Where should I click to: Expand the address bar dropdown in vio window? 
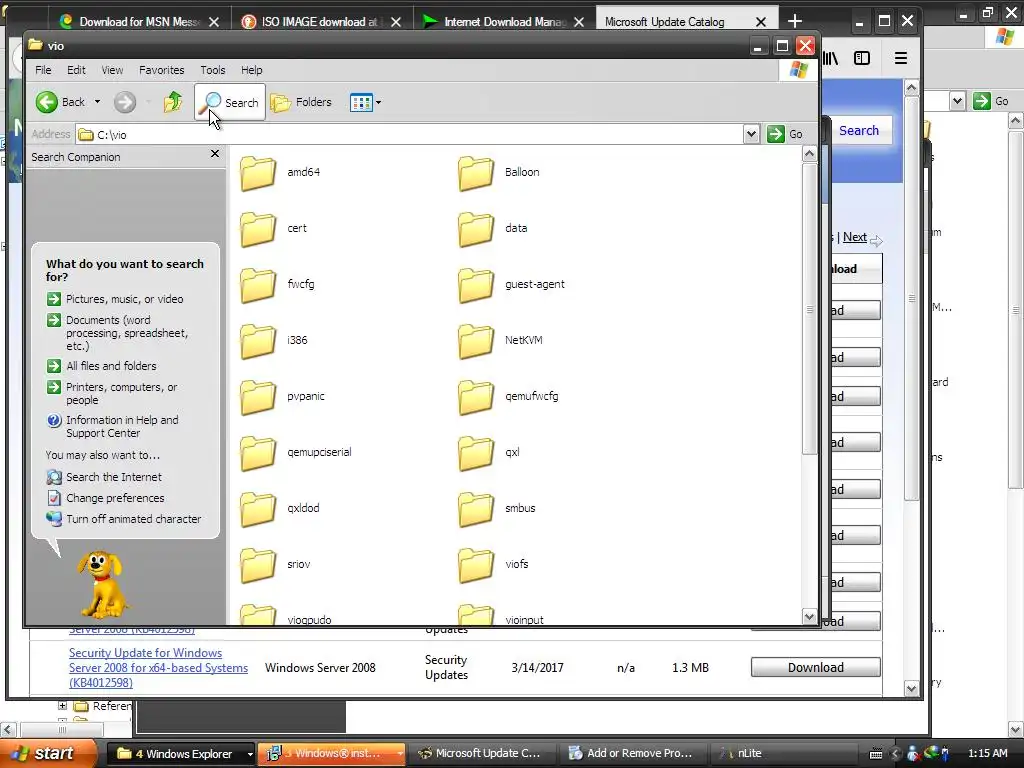751,134
